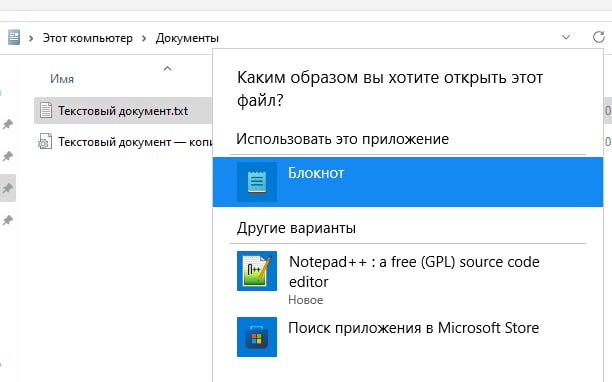Expand the chevron before Документы
This screenshot has width=612, height=382.
[x=144, y=38]
